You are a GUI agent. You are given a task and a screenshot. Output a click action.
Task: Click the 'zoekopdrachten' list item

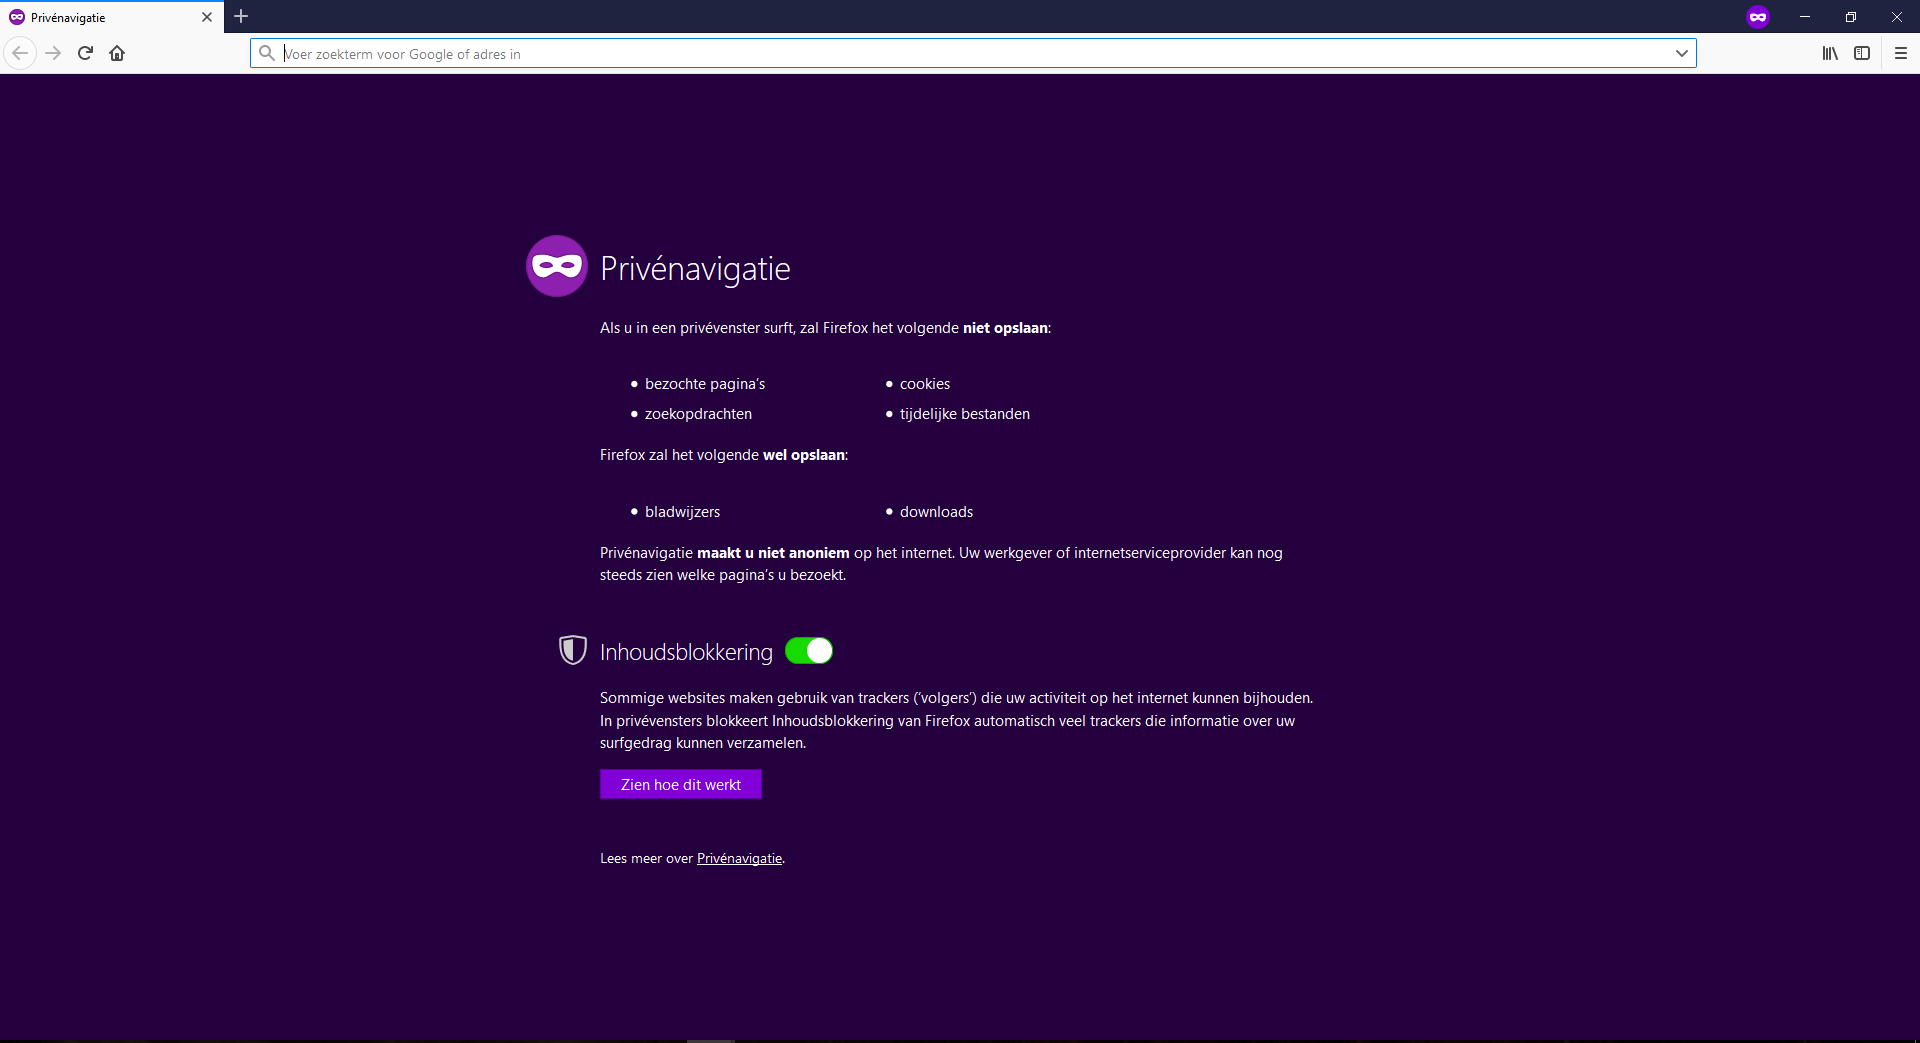pos(698,414)
